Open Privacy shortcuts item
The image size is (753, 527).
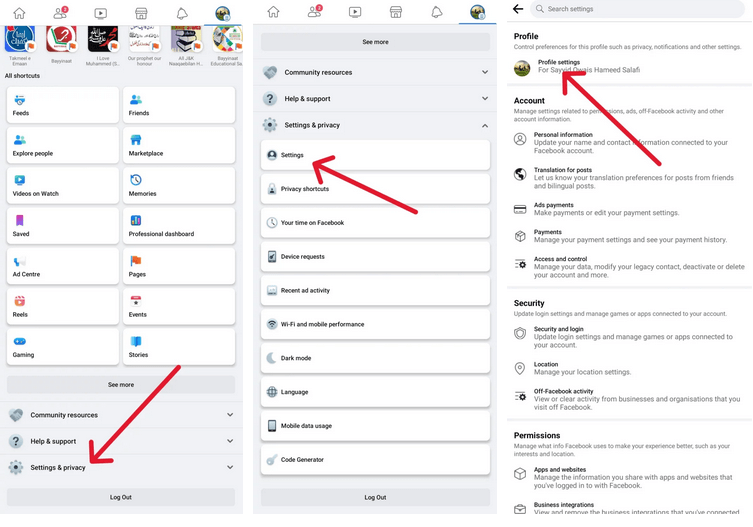click(376, 189)
